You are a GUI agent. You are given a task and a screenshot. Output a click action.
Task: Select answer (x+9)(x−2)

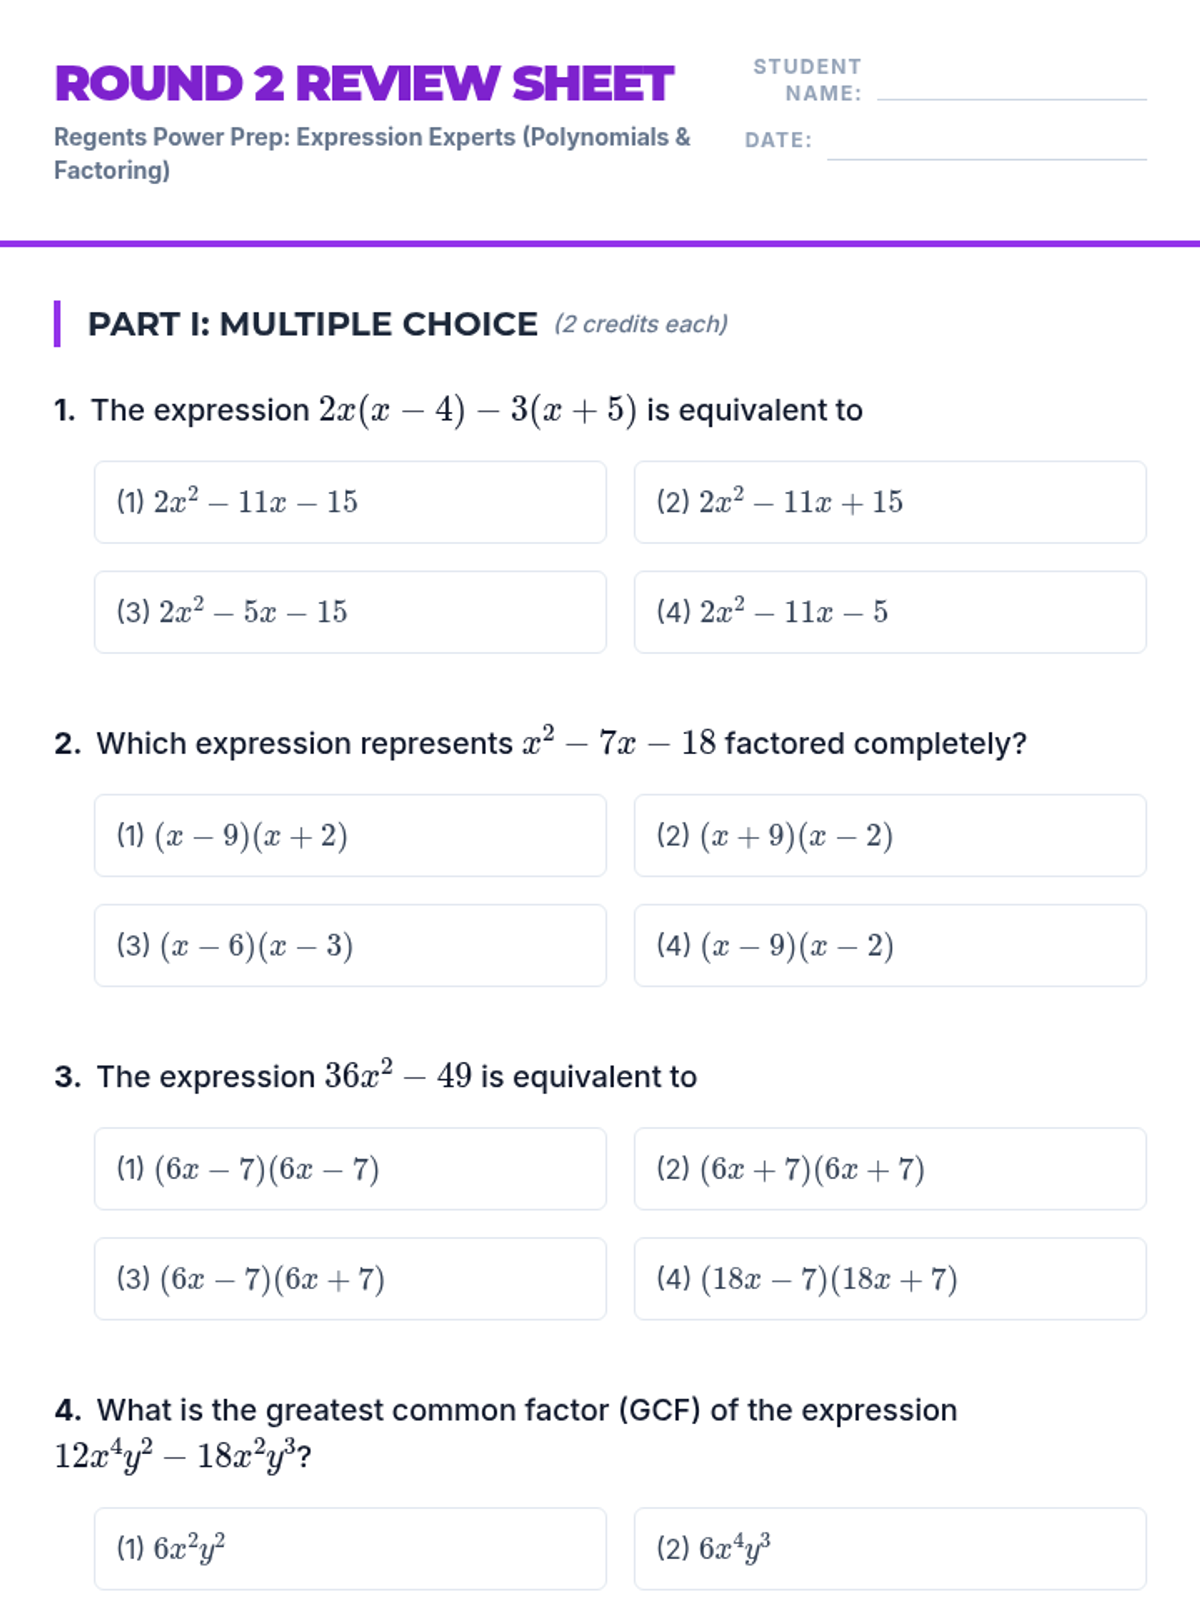(890, 836)
